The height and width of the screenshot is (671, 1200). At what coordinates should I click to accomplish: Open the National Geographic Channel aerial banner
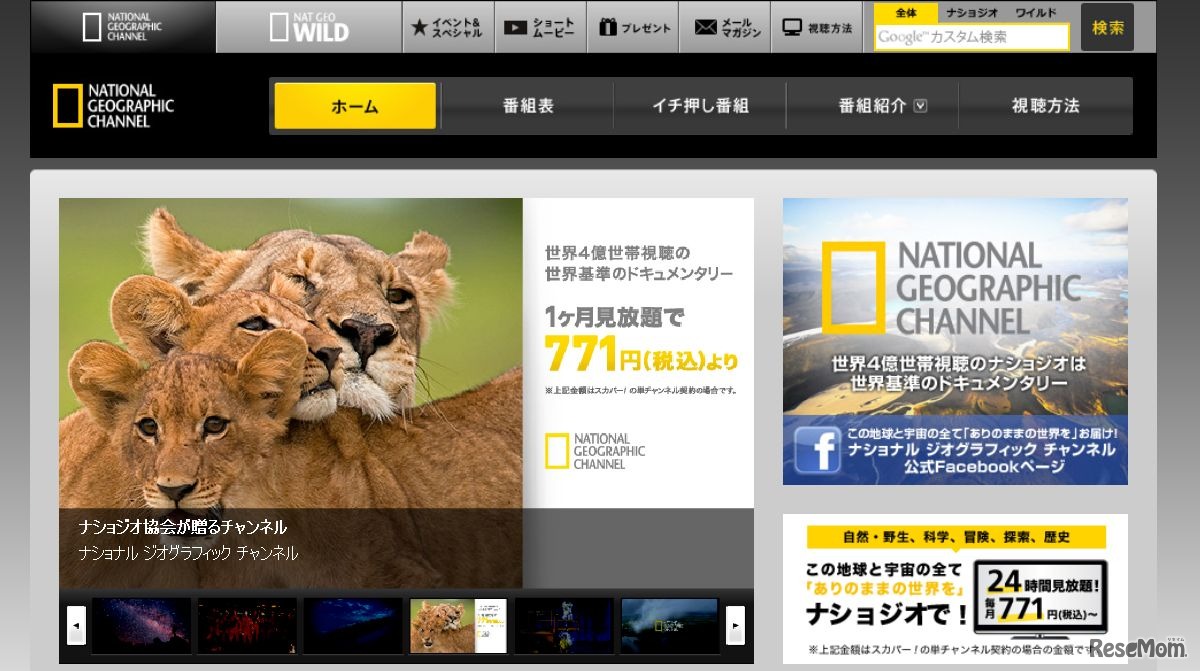(955, 341)
